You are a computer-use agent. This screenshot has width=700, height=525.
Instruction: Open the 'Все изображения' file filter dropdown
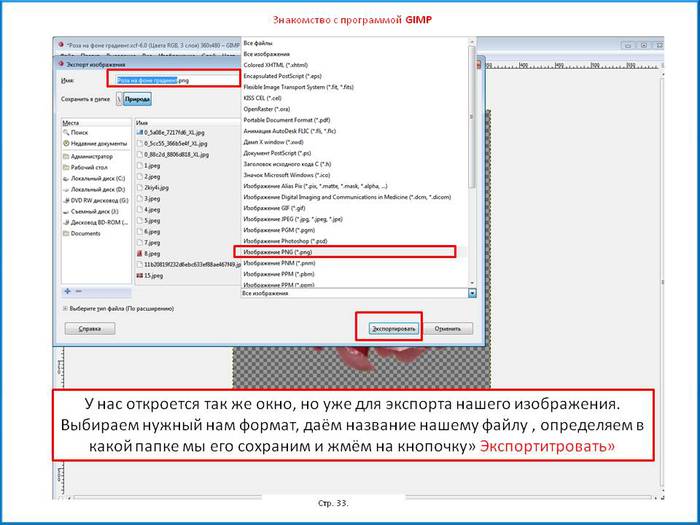pos(358,293)
